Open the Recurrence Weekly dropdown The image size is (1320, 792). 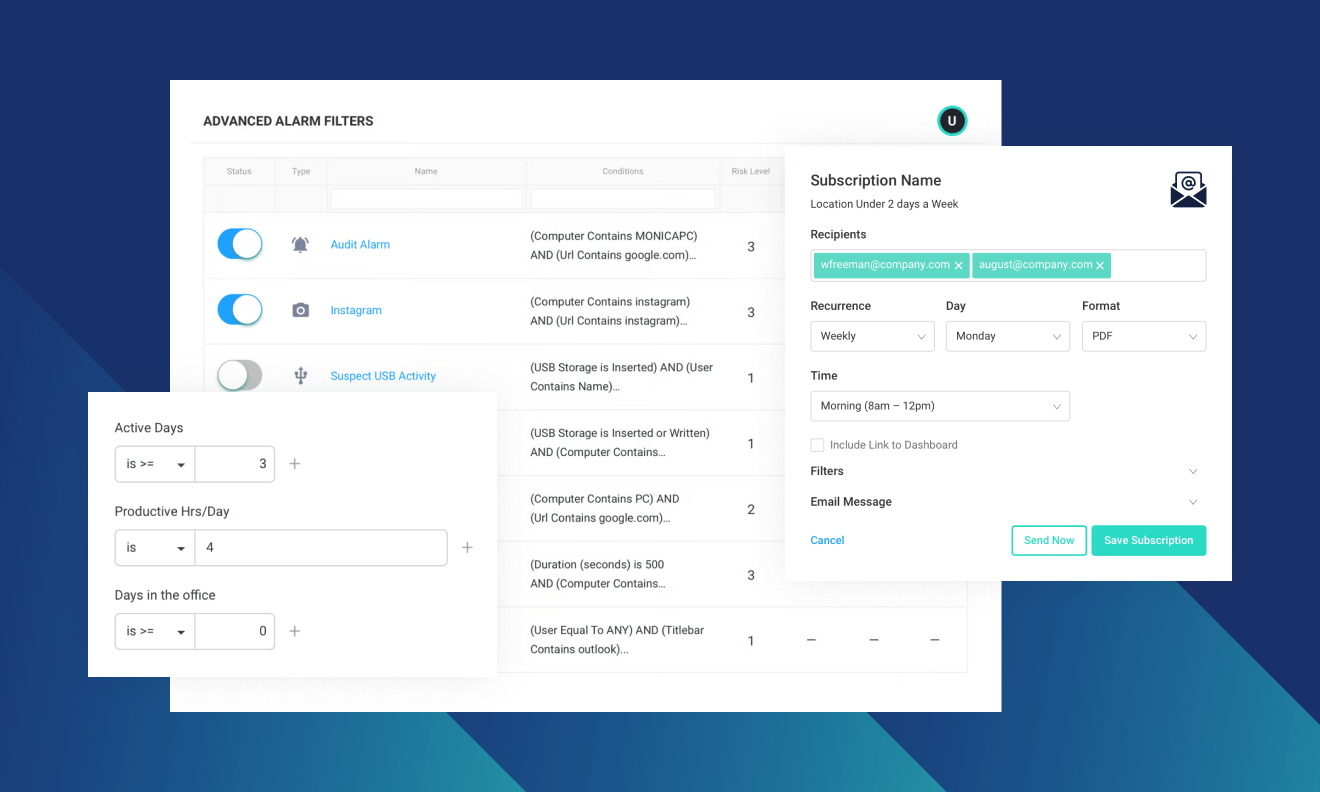(x=872, y=336)
